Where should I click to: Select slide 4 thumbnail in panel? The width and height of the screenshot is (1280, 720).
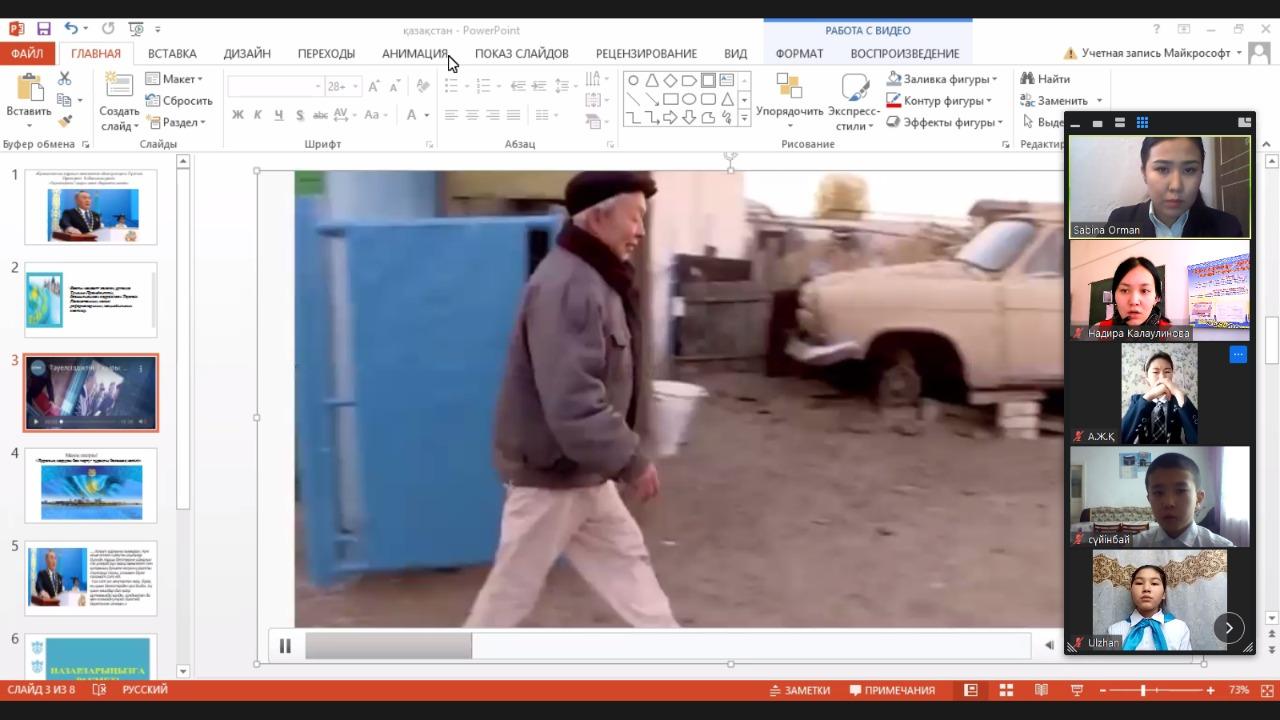(91, 485)
